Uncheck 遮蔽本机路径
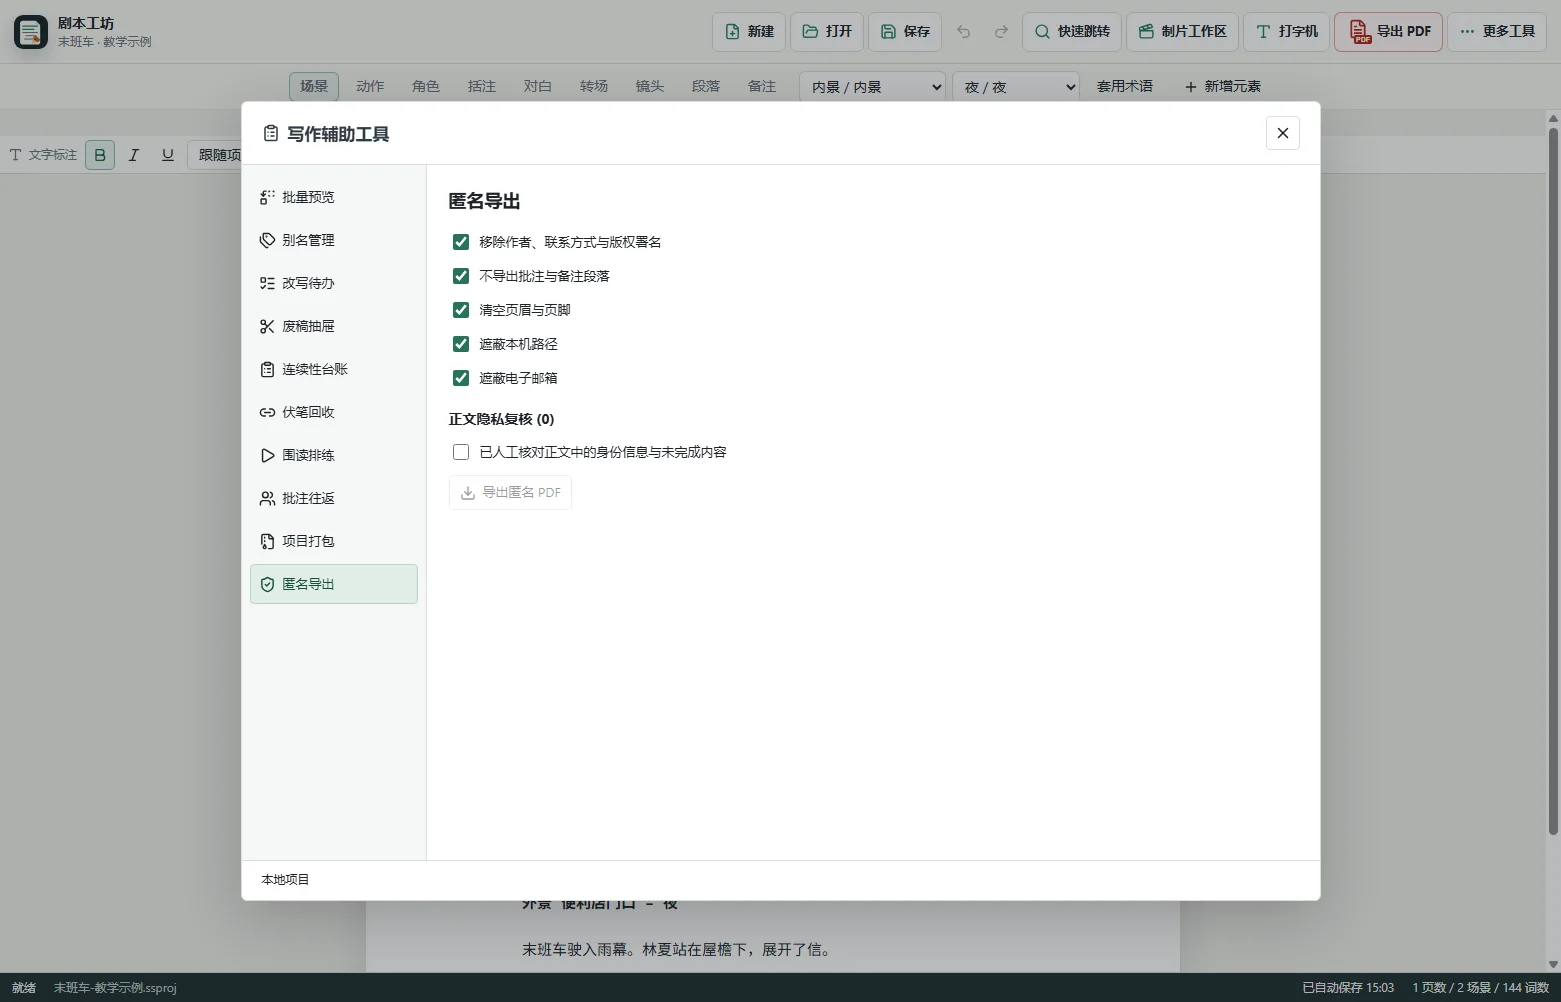 pyautogui.click(x=461, y=344)
